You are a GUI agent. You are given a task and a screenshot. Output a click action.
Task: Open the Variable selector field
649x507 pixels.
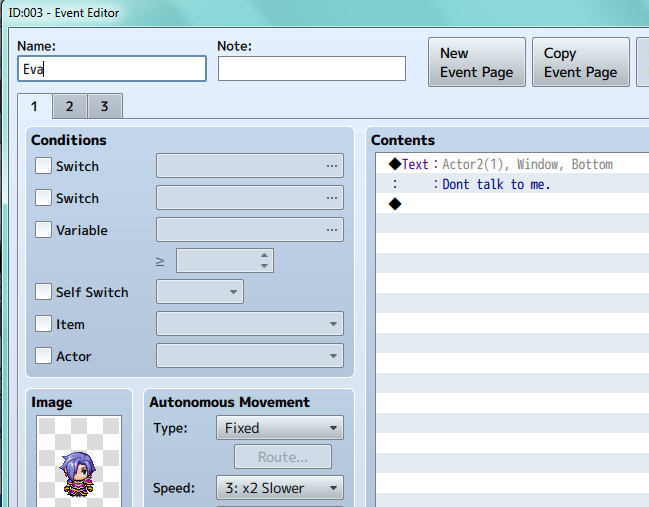pos(250,229)
